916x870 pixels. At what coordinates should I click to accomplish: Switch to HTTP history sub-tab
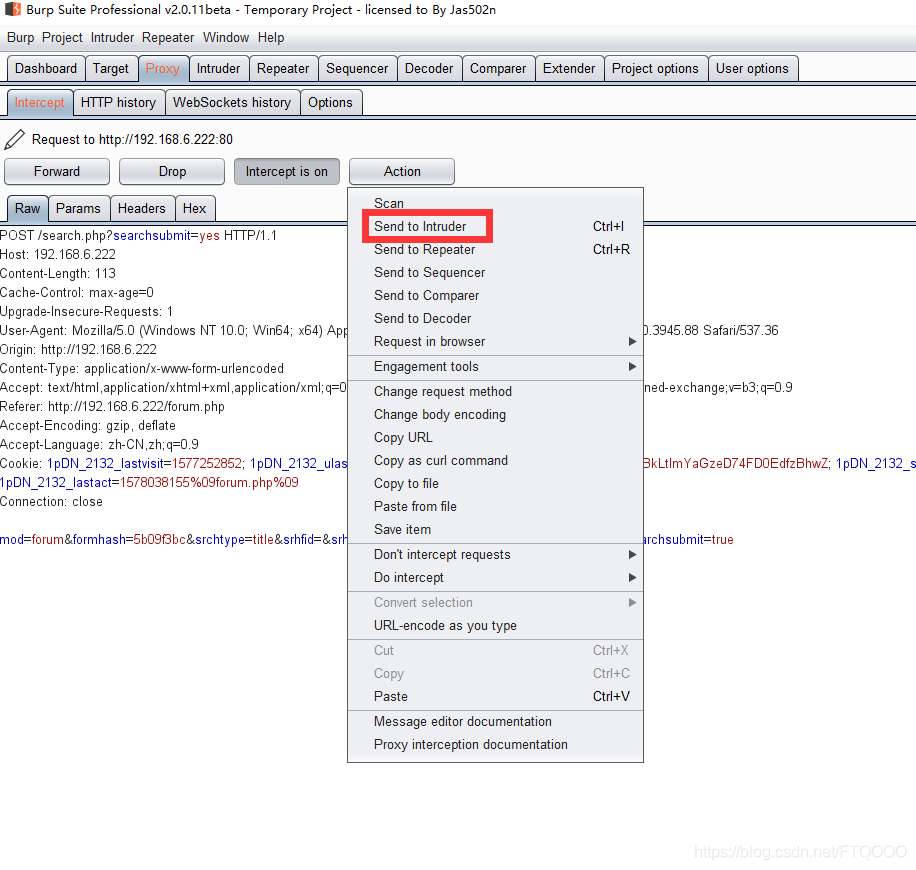click(119, 103)
